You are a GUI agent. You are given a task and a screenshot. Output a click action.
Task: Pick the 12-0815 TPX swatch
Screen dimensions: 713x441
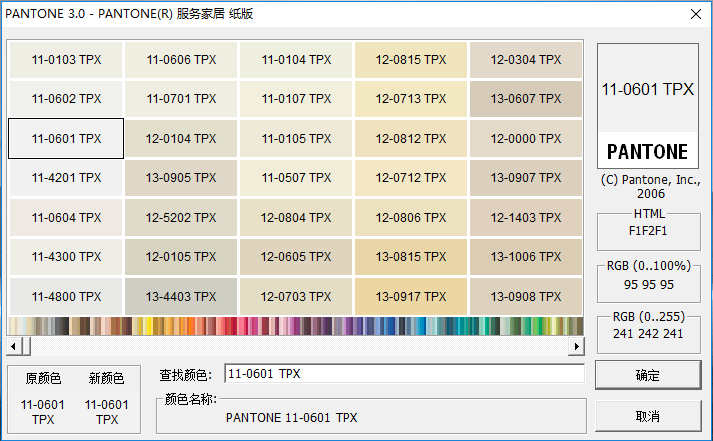(x=411, y=60)
